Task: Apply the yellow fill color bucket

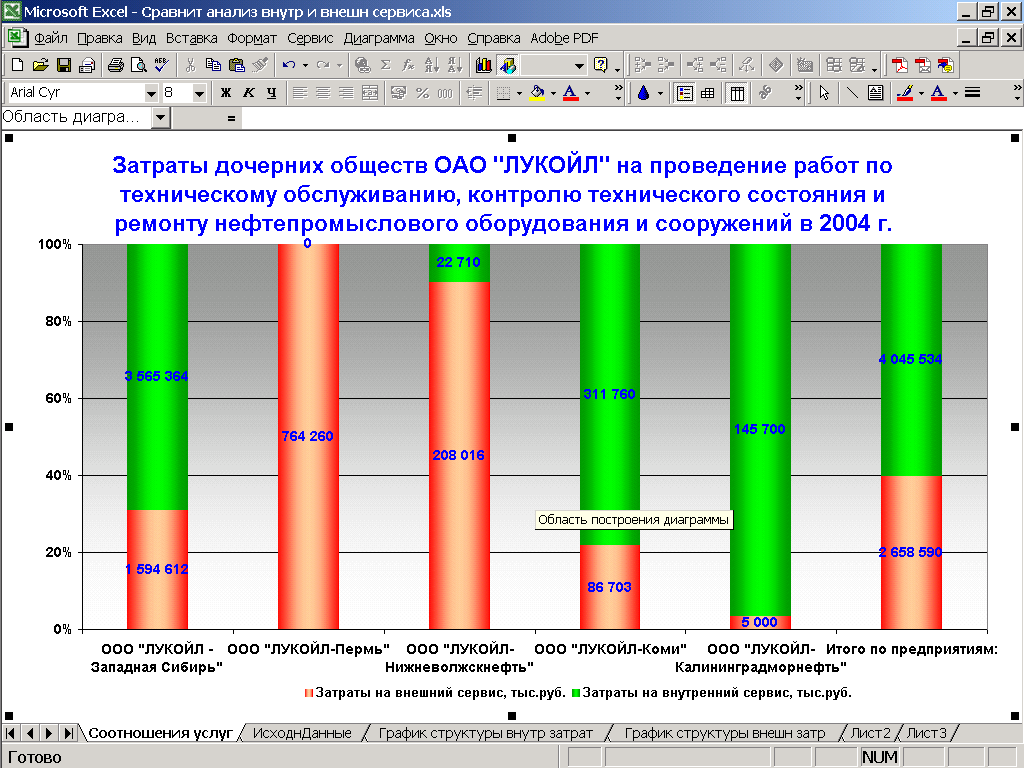Action: pos(537,93)
